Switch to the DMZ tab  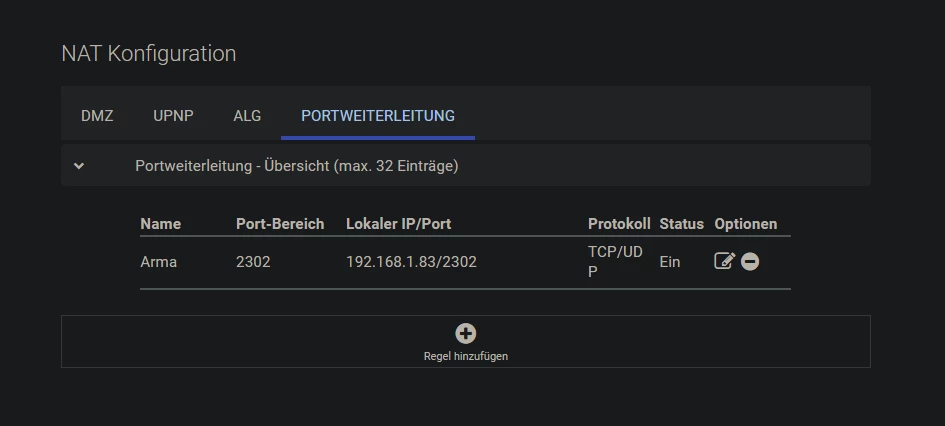pyautogui.click(x=97, y=116)
